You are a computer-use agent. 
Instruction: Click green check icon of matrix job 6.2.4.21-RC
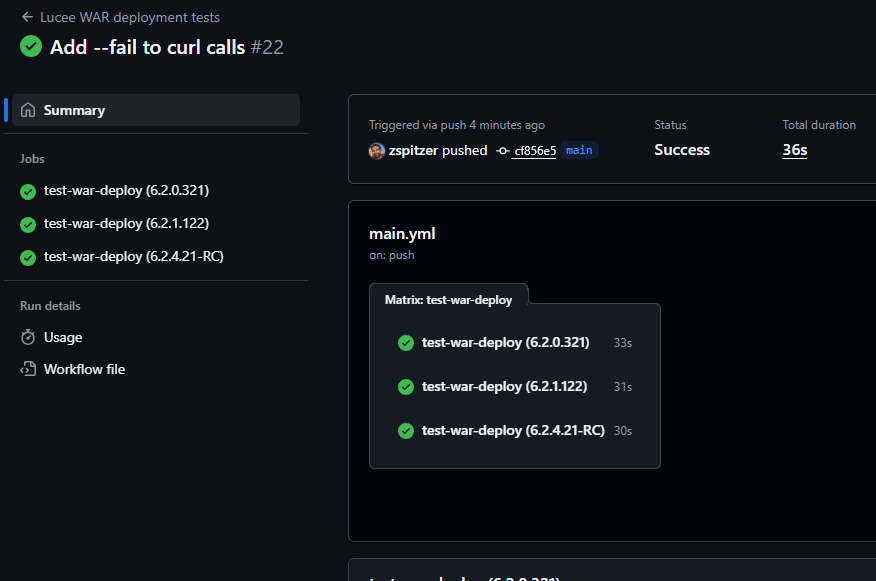coord(406,431)
